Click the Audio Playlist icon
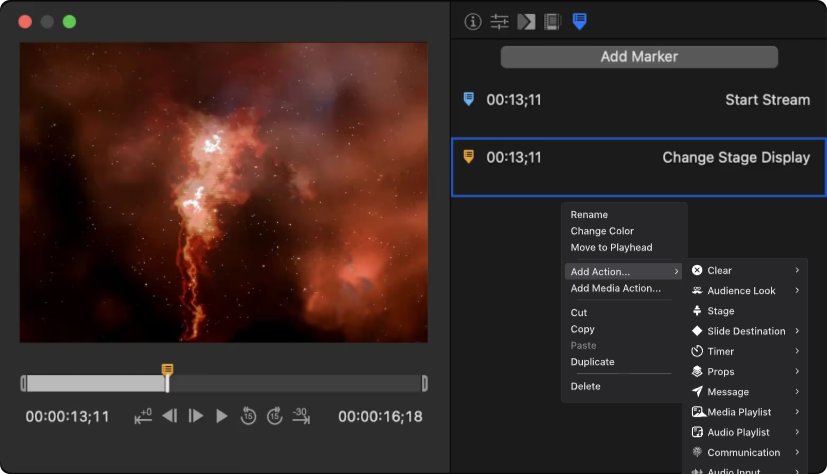827x474 pixels. tap(697, 432)
